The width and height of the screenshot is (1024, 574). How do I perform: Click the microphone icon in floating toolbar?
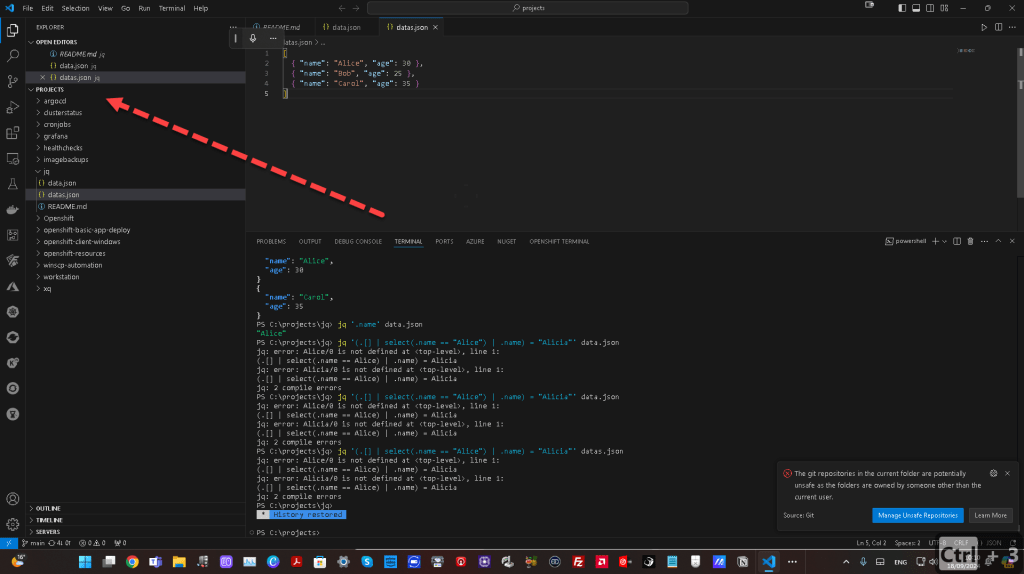pos(253,39)
